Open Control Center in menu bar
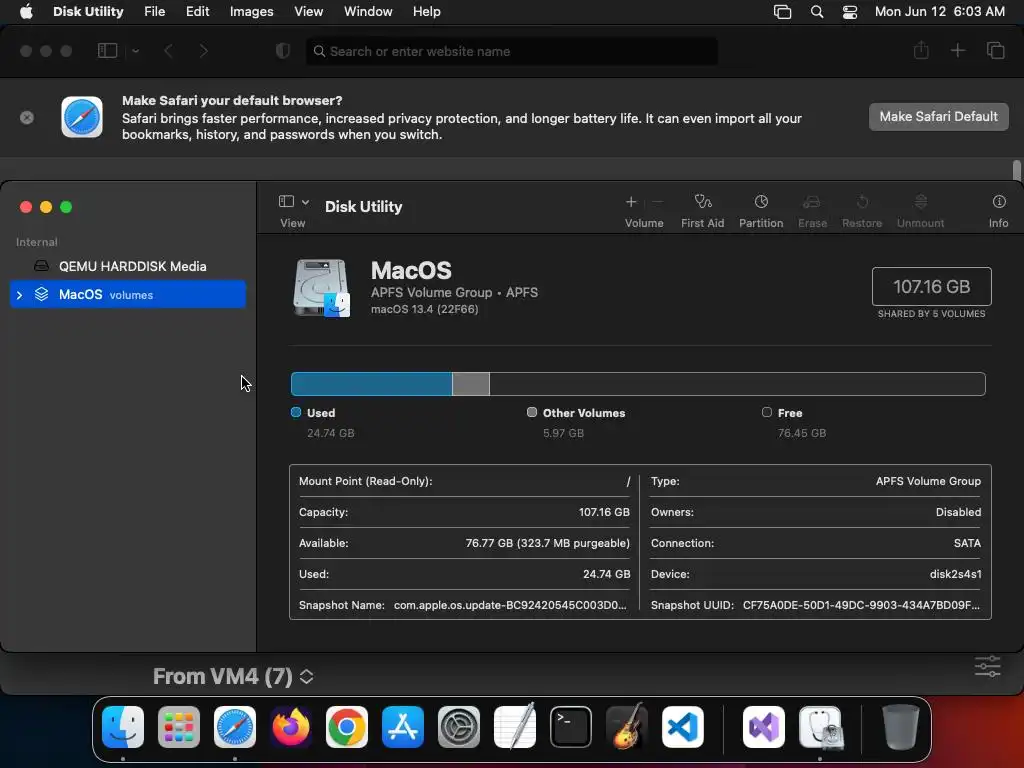Screen dimensions: 1024x768 tap(850, 12)
